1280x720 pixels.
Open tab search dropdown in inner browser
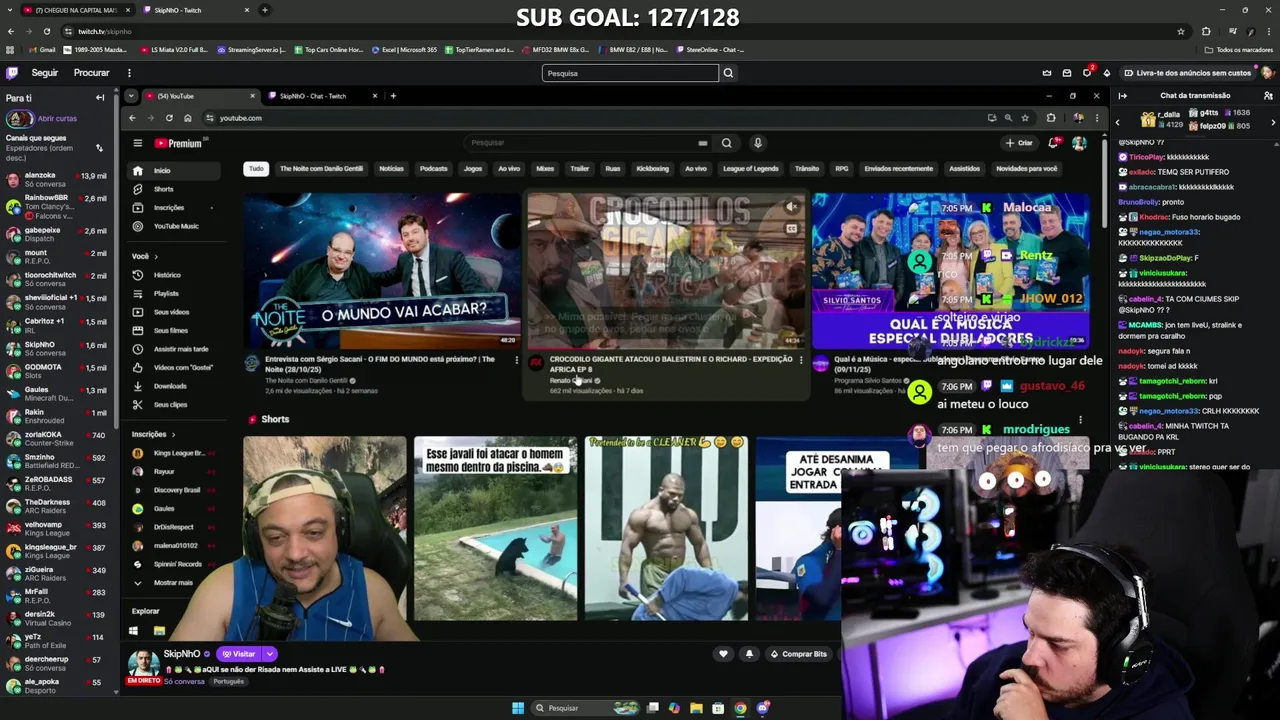(x=131, y=96)
